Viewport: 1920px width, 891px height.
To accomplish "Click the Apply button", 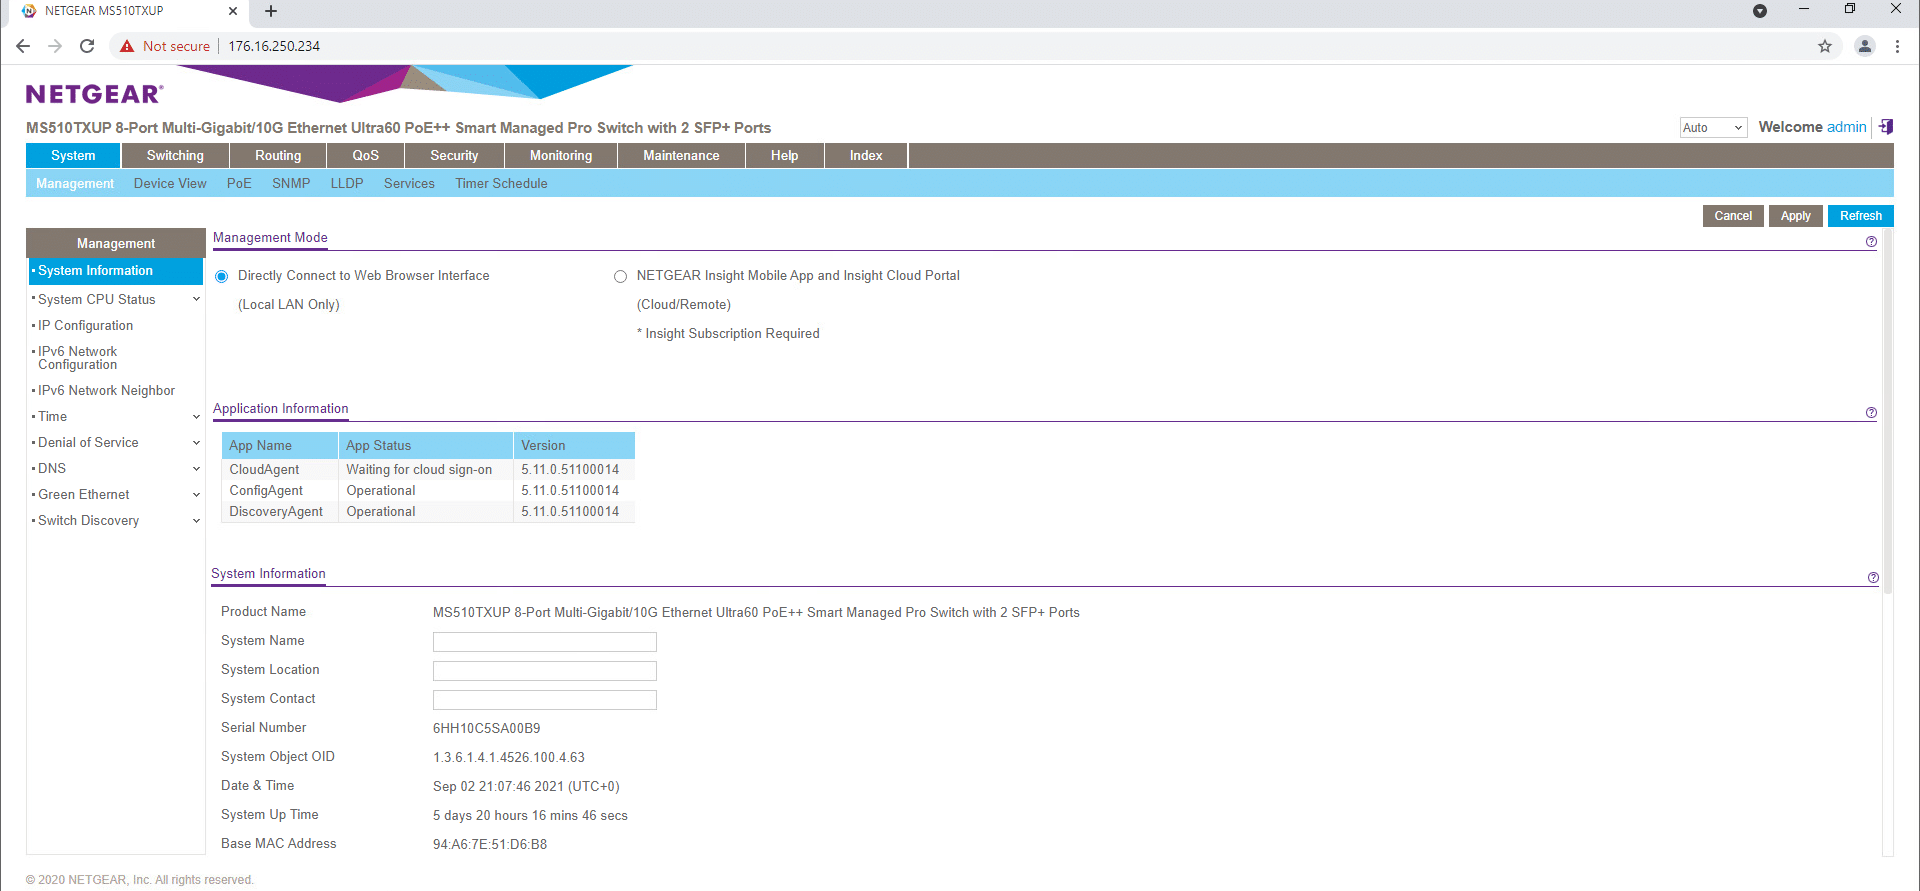I will [x=1796, y=216].
